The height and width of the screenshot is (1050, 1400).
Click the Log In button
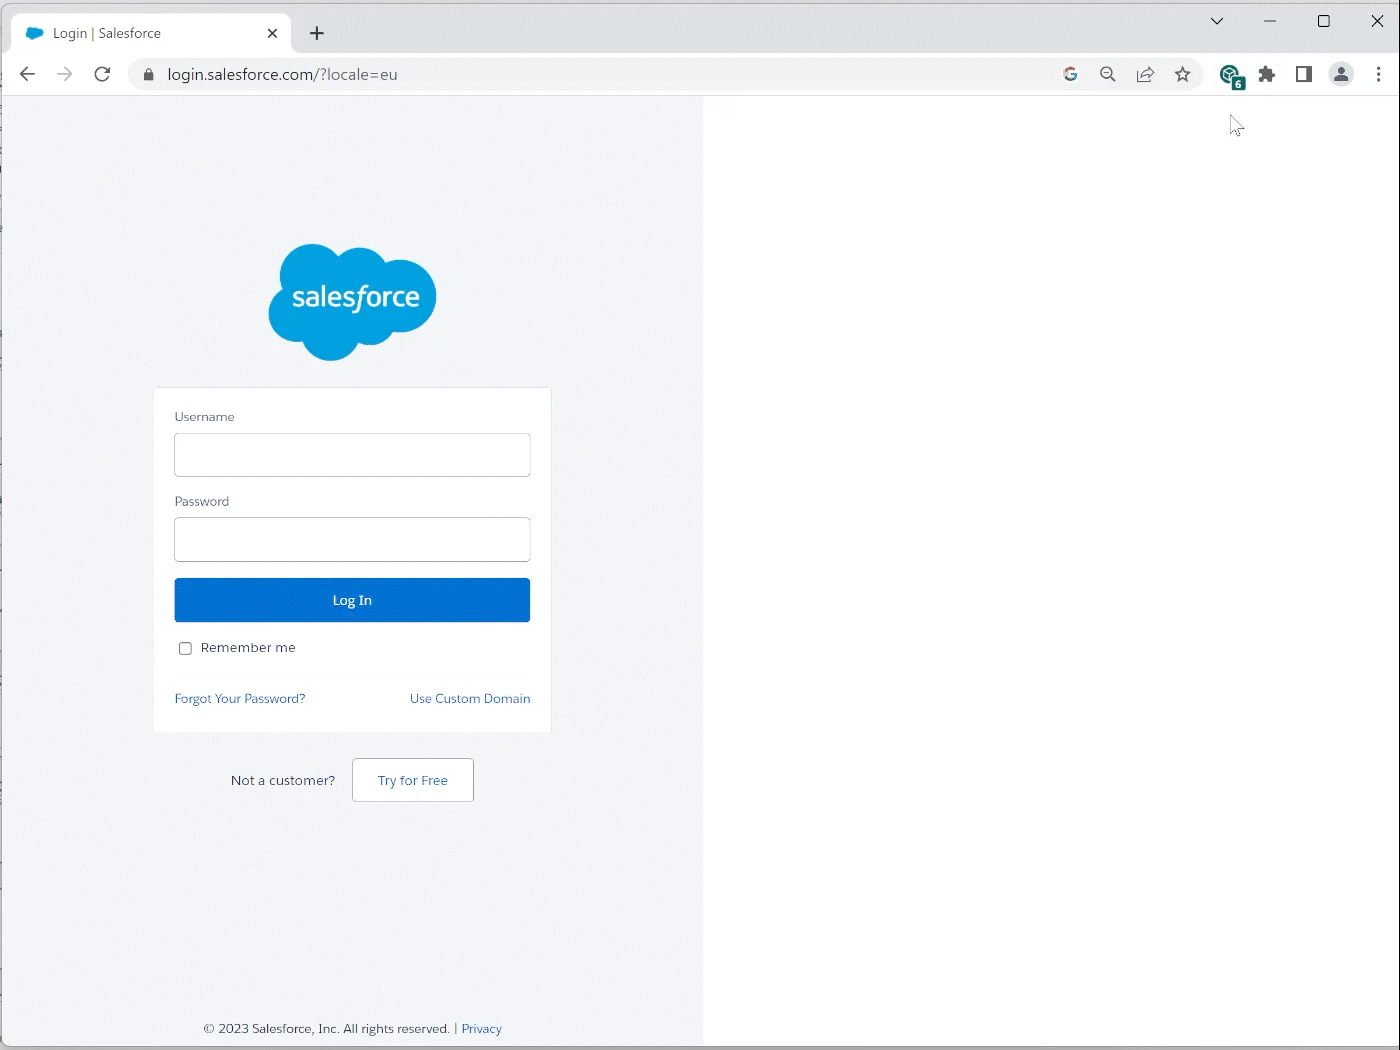(352, 600)
